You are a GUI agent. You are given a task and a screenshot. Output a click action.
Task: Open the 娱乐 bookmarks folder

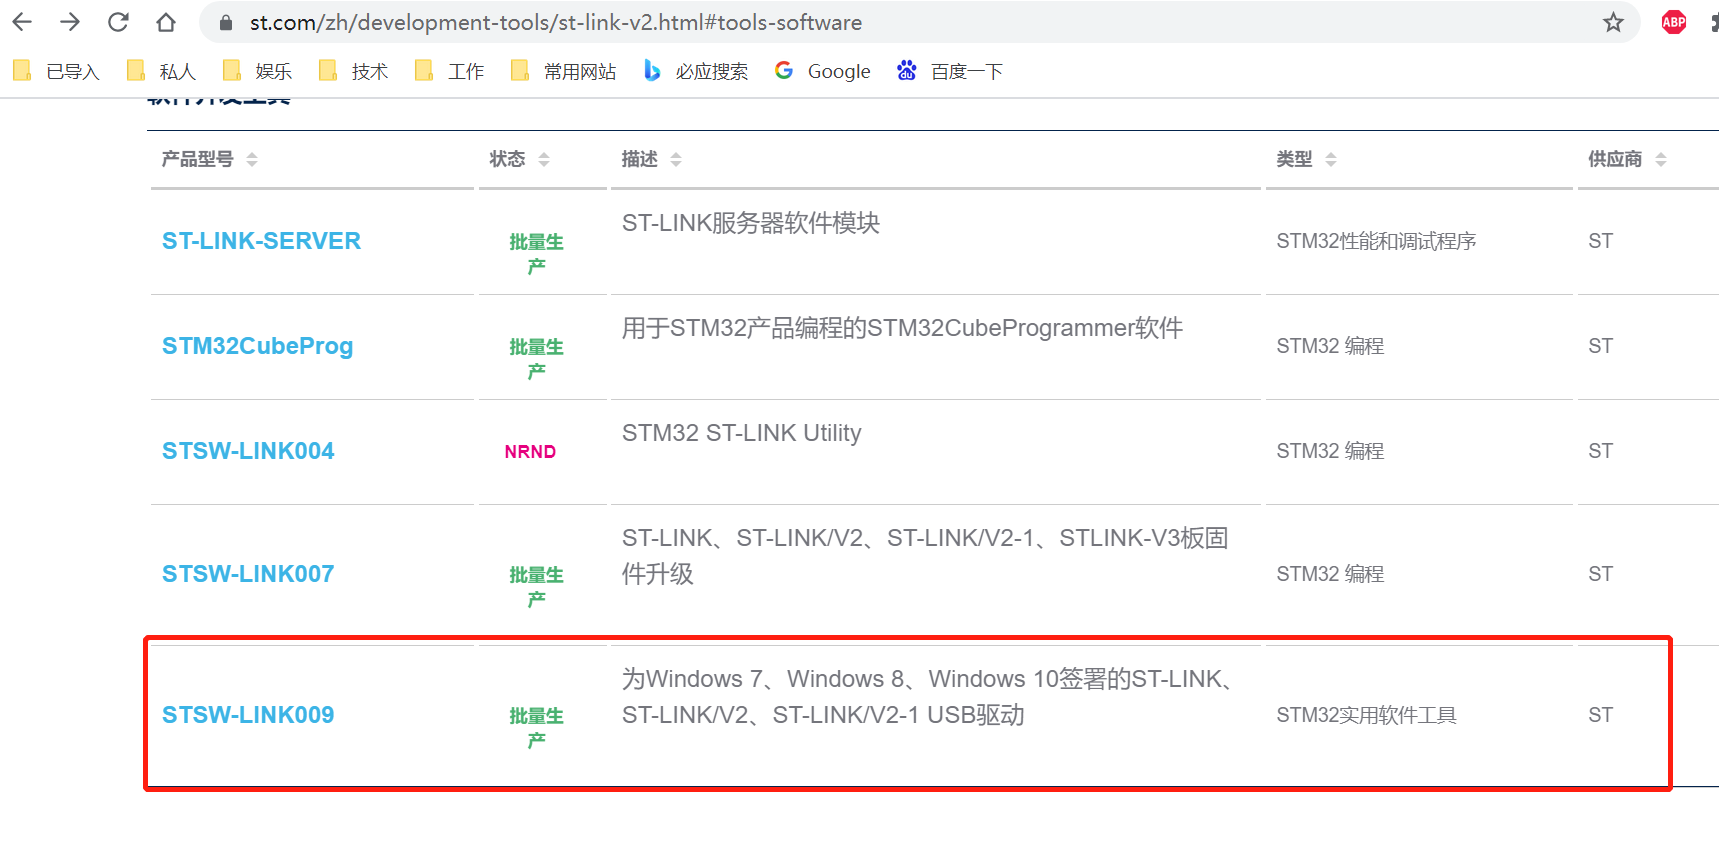257,71
